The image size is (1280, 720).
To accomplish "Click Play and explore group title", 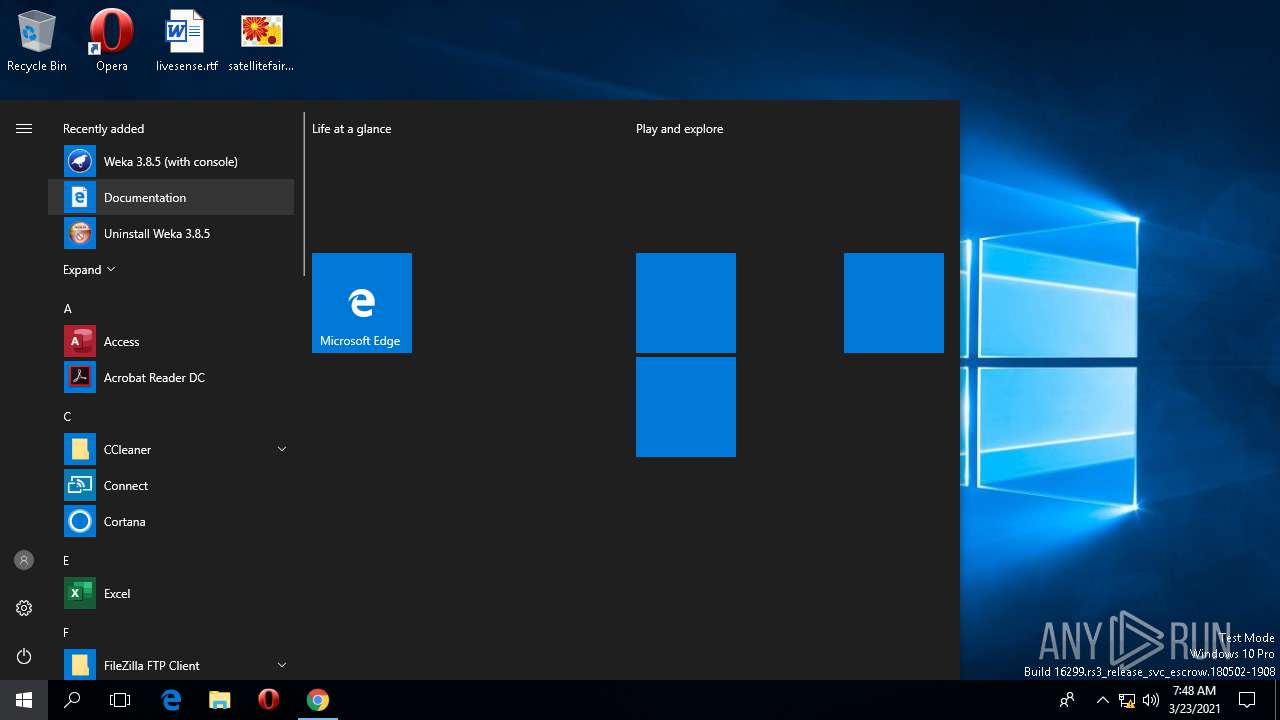I will (x=679, y=129).
